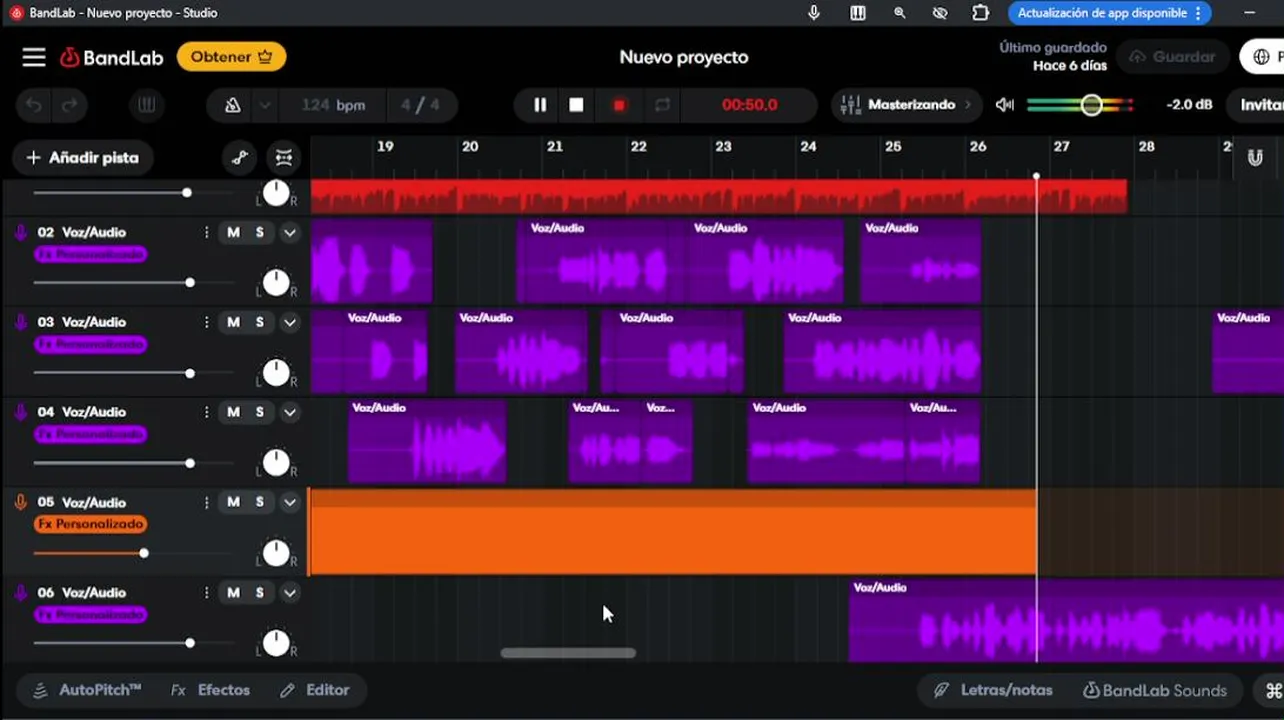This screenshot has height=720, width=1284.
Task: Open the metronome options dropdown arrow
Action: click(x=265, y=105)
